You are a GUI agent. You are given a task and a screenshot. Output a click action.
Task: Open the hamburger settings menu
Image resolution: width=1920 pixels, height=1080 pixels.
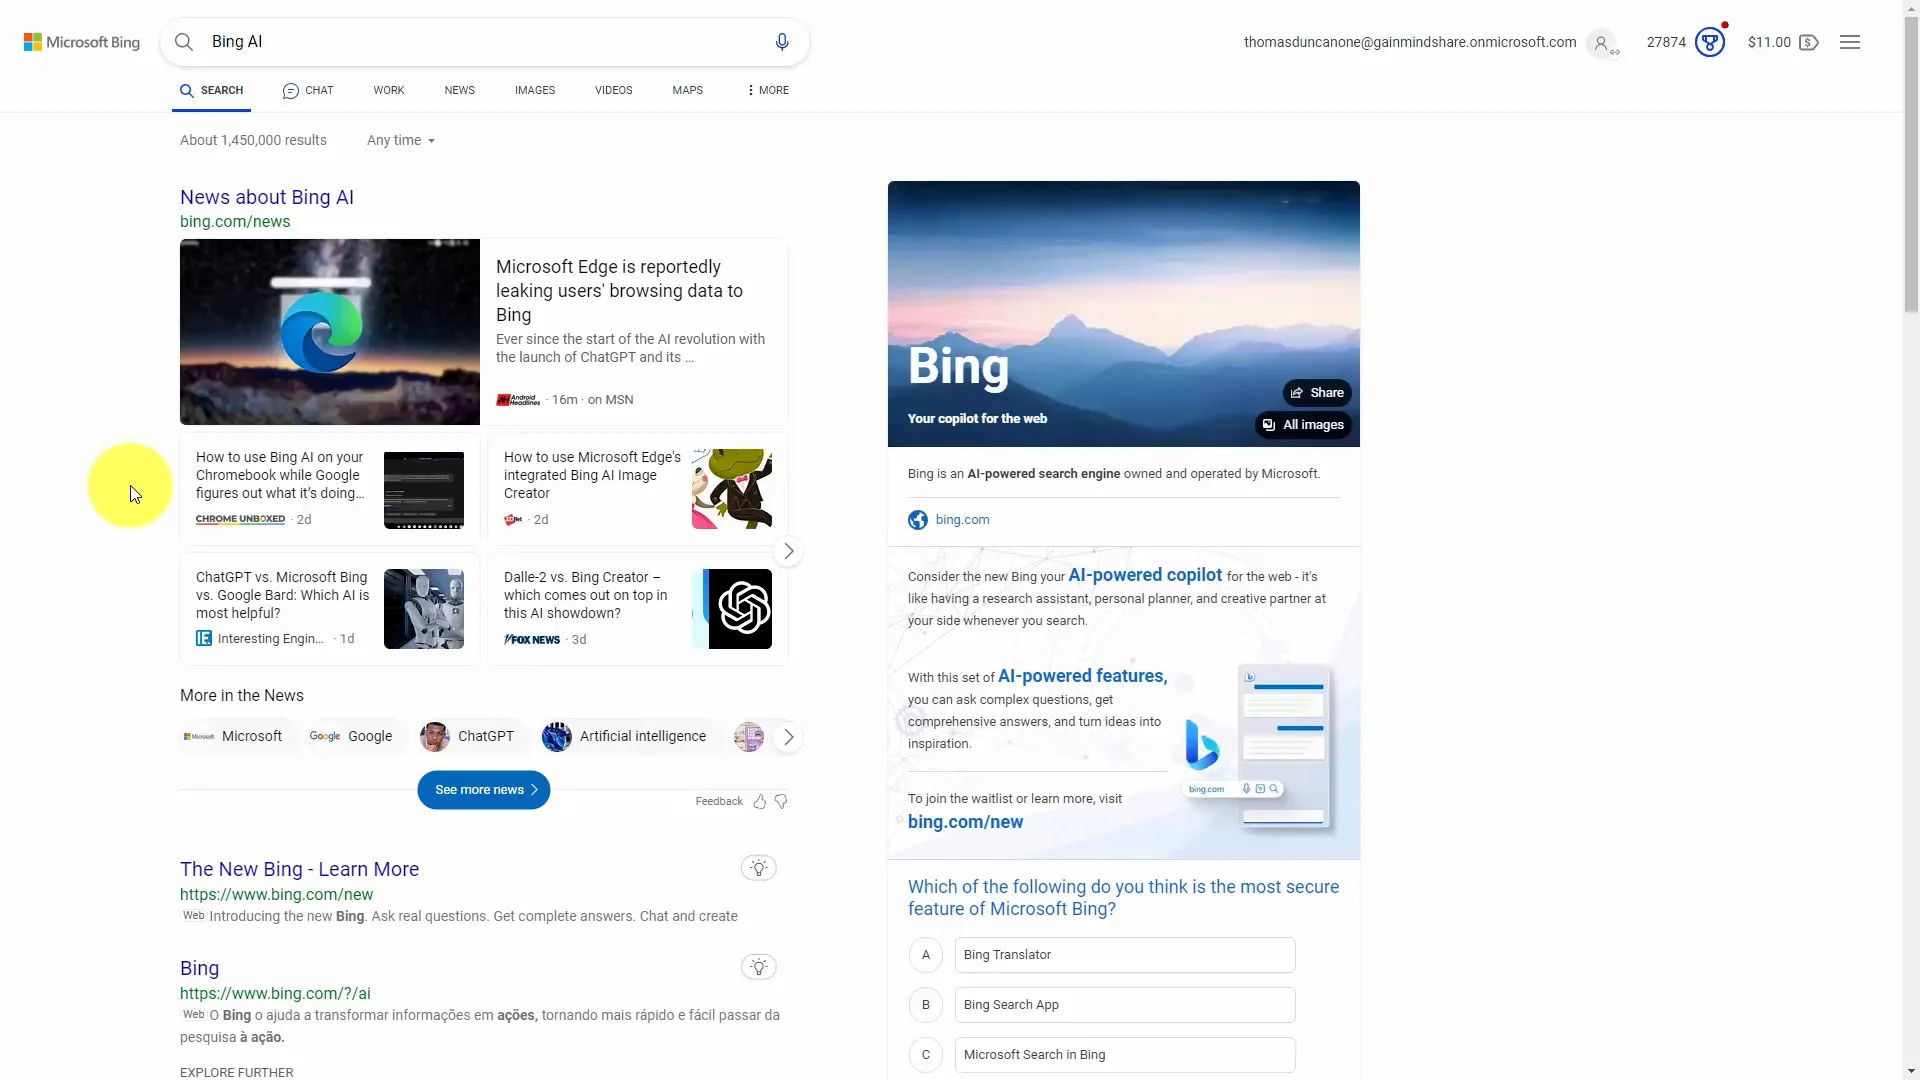pyautogui.click(x=1851, y=42)
